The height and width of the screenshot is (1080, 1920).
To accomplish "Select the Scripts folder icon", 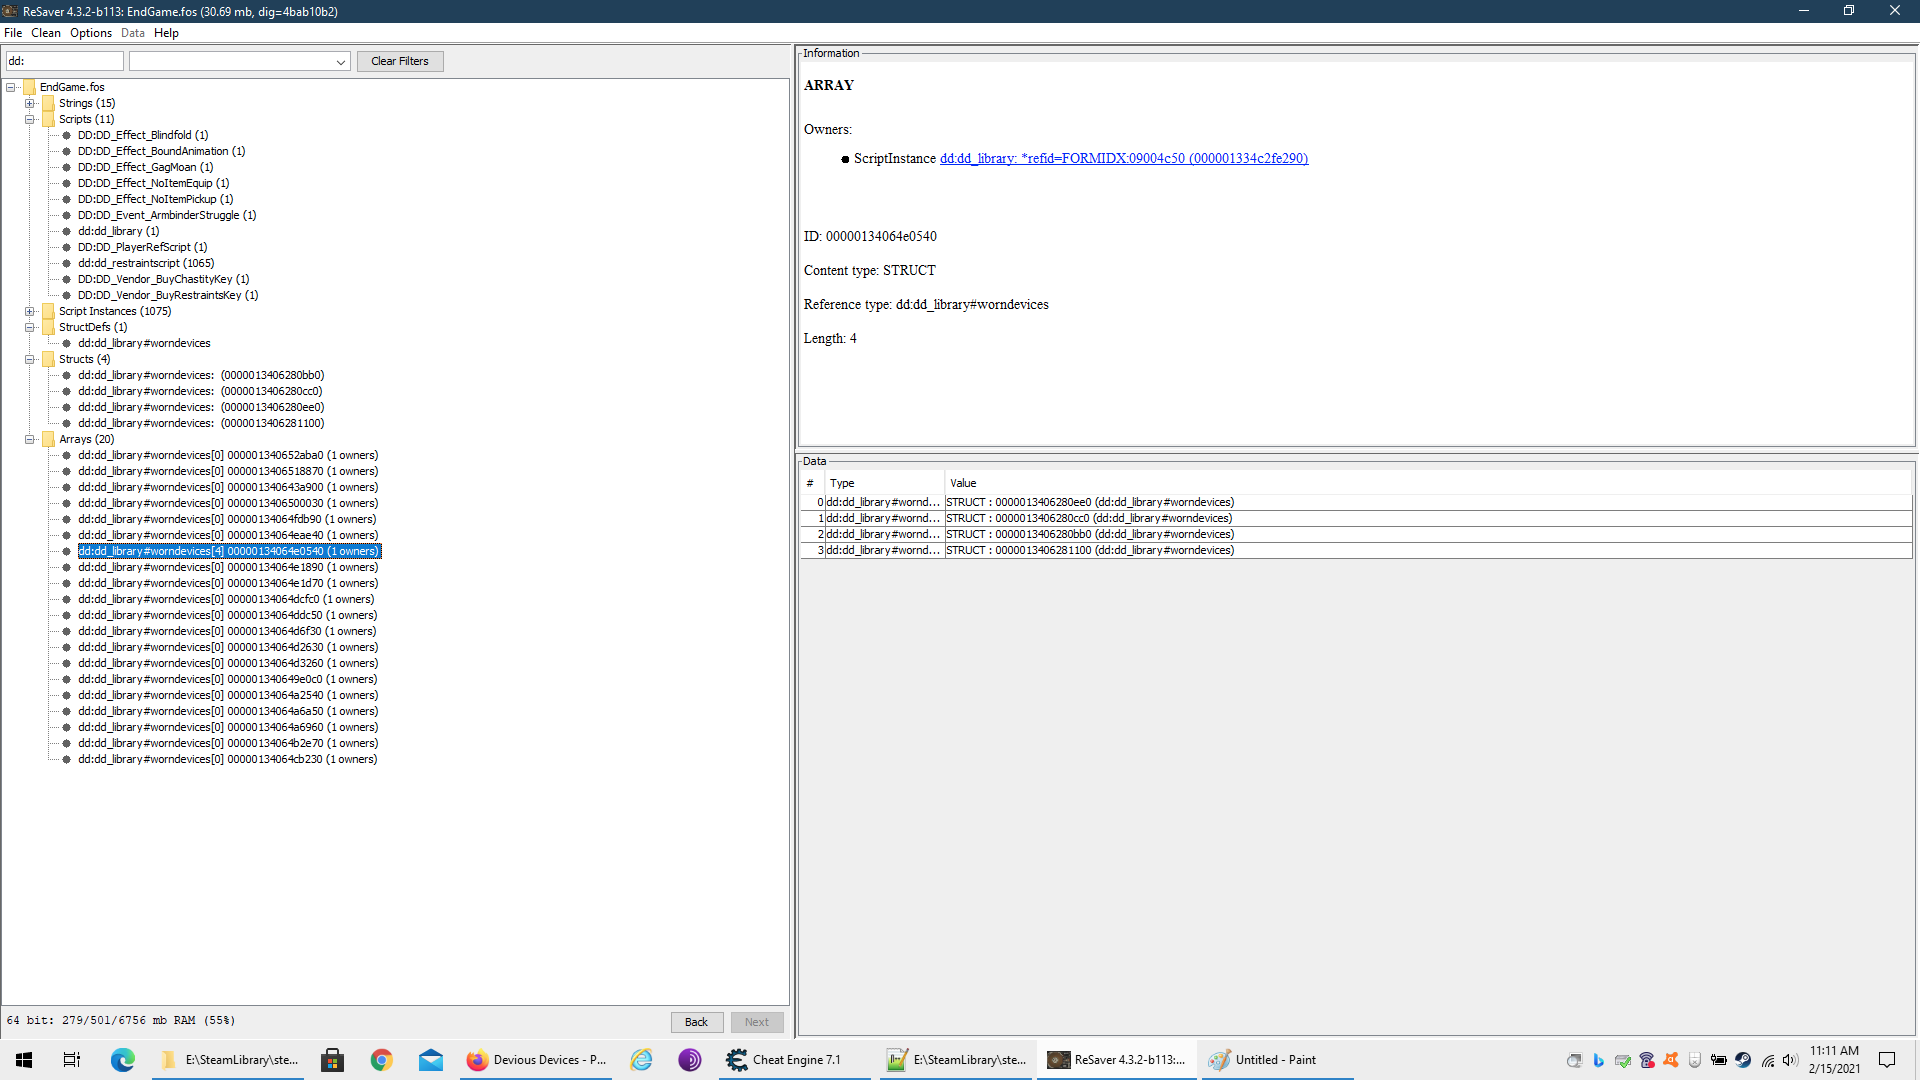I will pos(48,119).
